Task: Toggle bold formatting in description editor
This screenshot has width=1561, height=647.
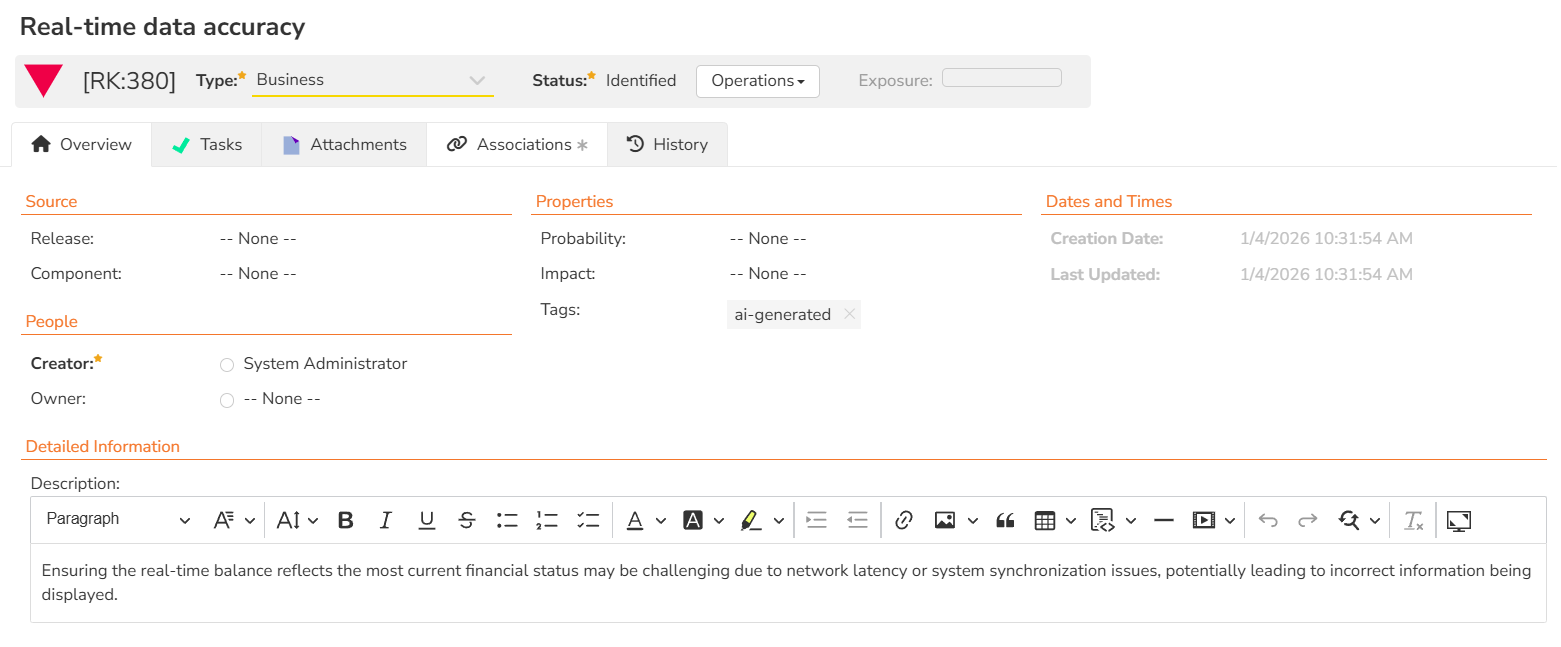Action: pyautogui.click(x=346, y=520)
